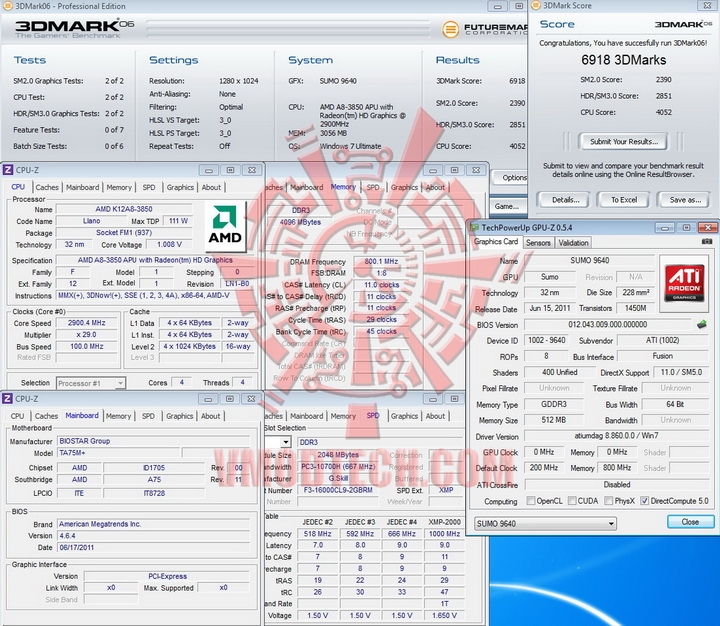Click the 6918 3DMarks score text

(x=624, y=60)
